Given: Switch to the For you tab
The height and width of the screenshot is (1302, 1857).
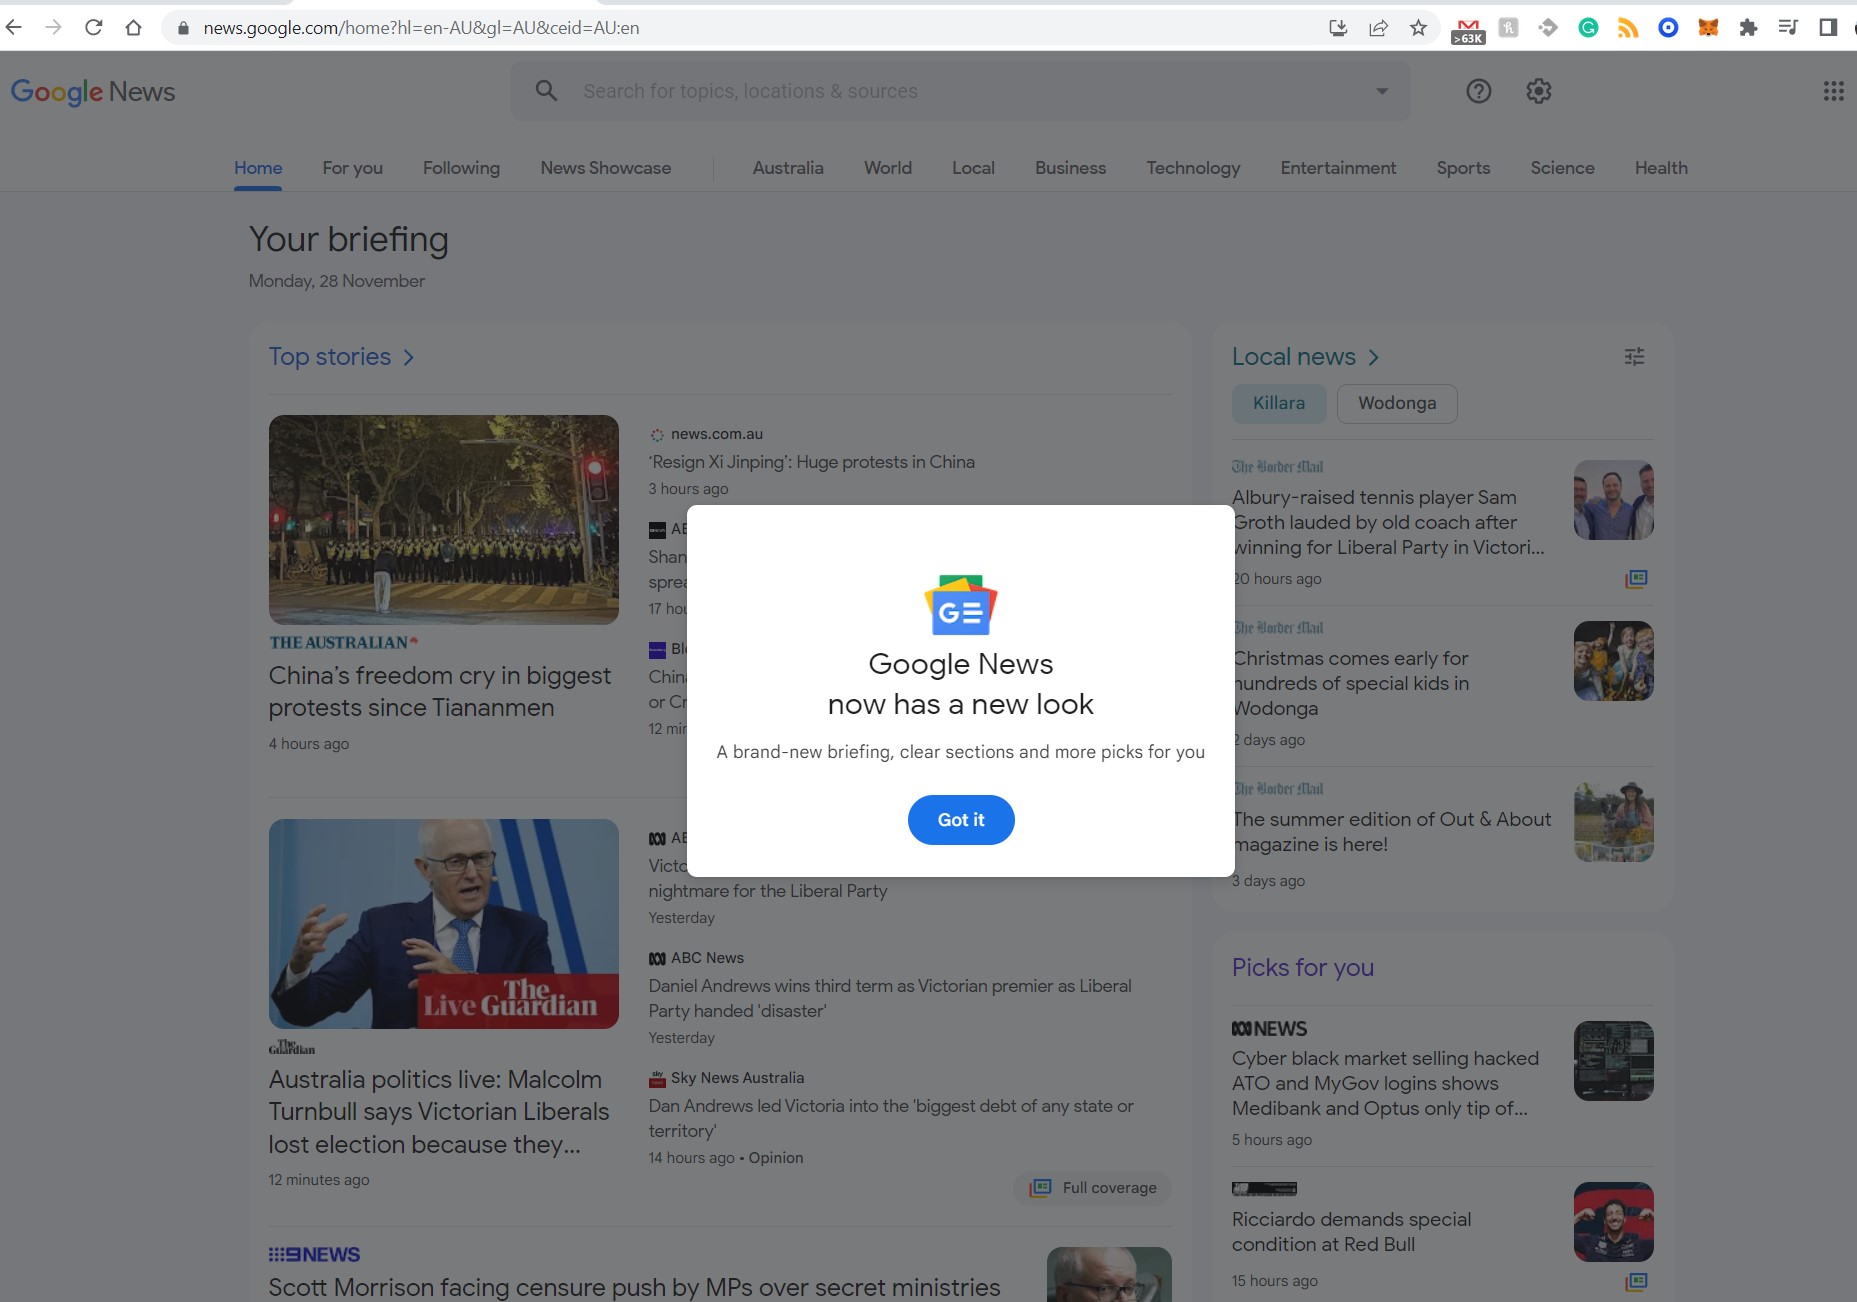Looking at the screenshot, I should 352,168.
